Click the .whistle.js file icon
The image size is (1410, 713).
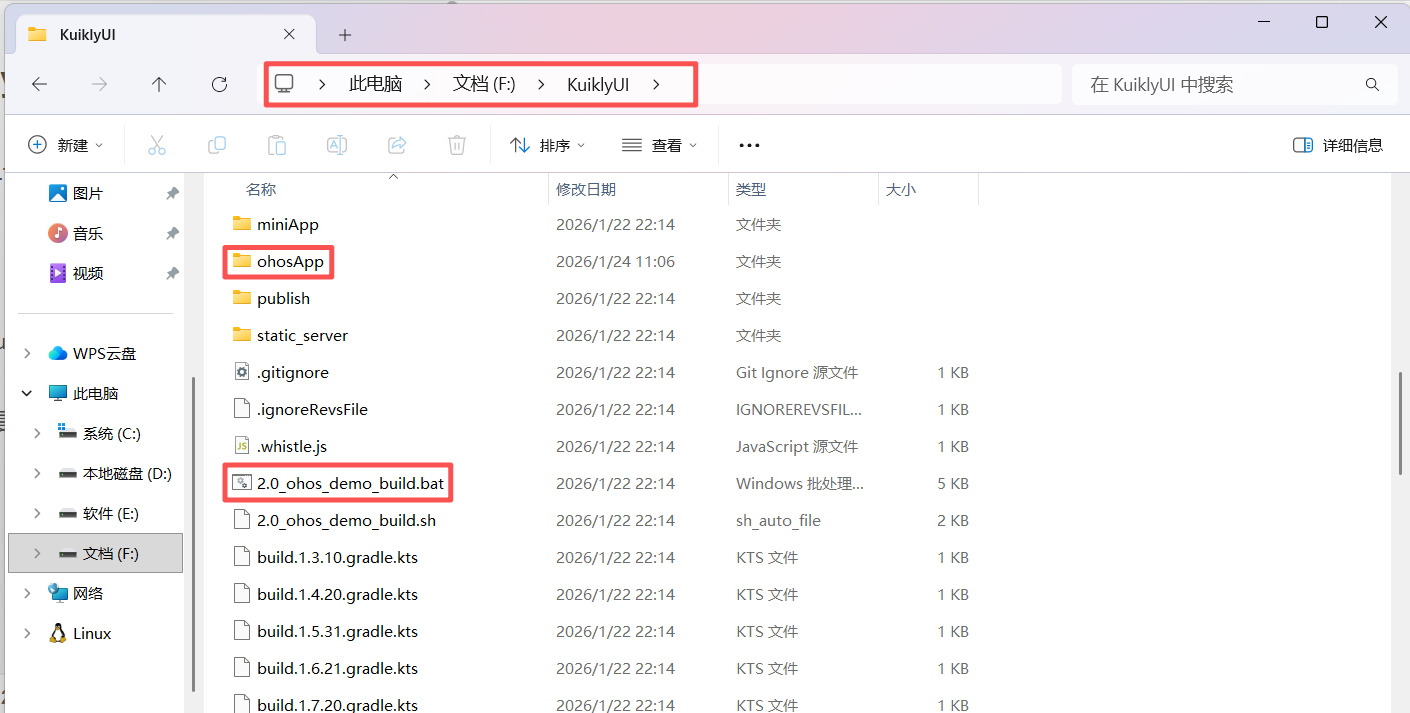click(x=241, y=446)
